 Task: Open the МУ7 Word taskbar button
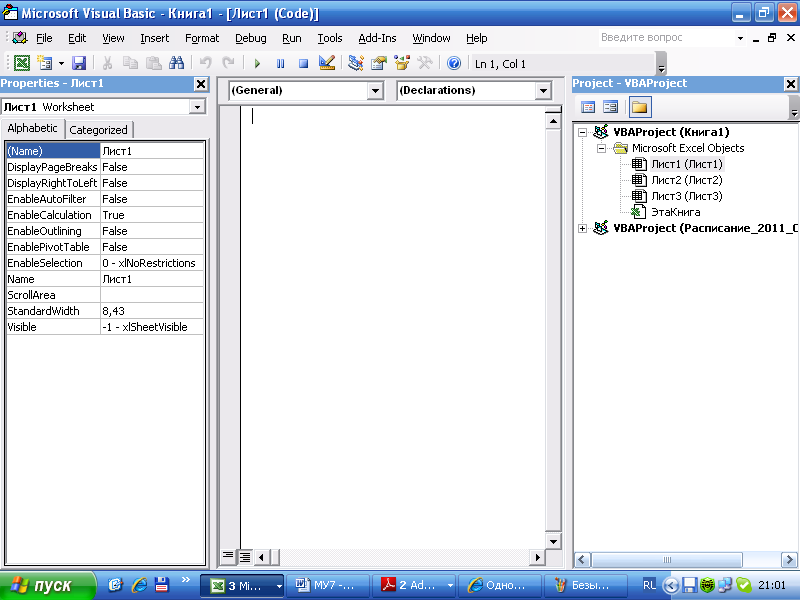click(328, 585)
